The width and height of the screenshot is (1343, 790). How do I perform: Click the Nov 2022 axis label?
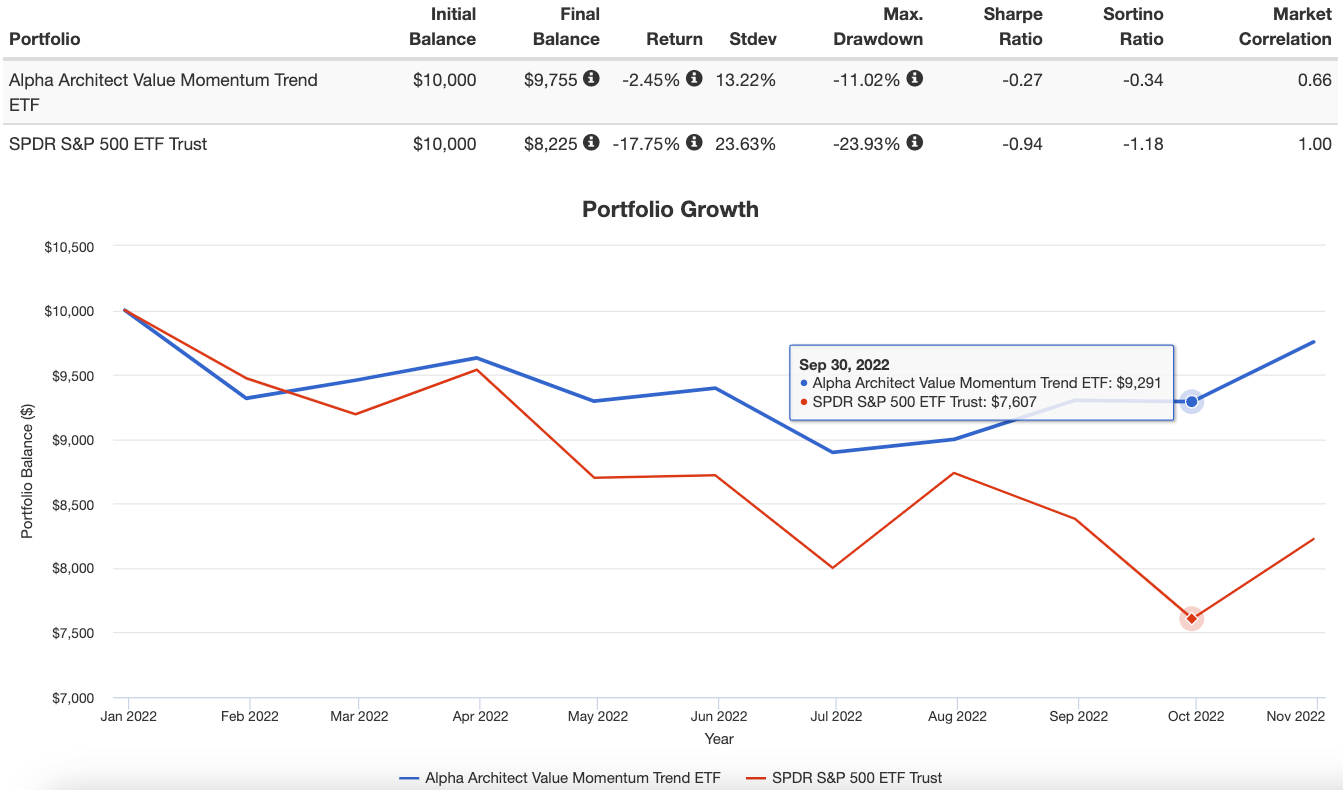pyautogui.click(x=1295, y=716)
